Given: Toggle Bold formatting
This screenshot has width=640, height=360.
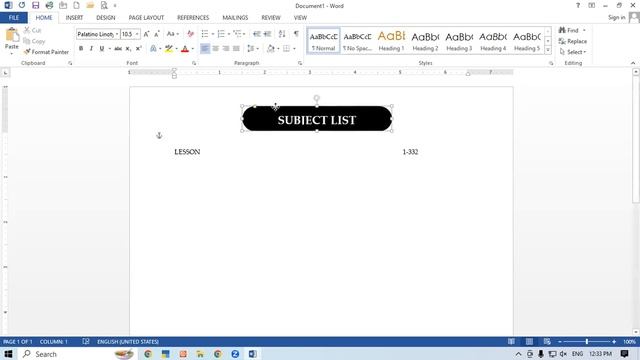Looking at the screenshot, I should [x=81, y=49].
